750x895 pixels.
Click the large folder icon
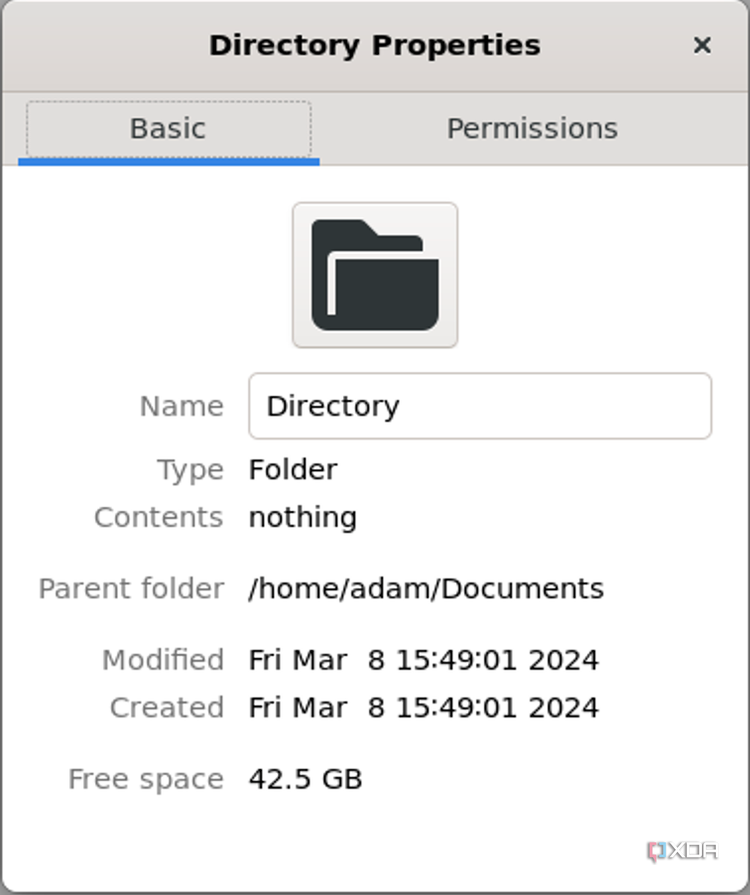pyautogui.click(x=374, y=273)
